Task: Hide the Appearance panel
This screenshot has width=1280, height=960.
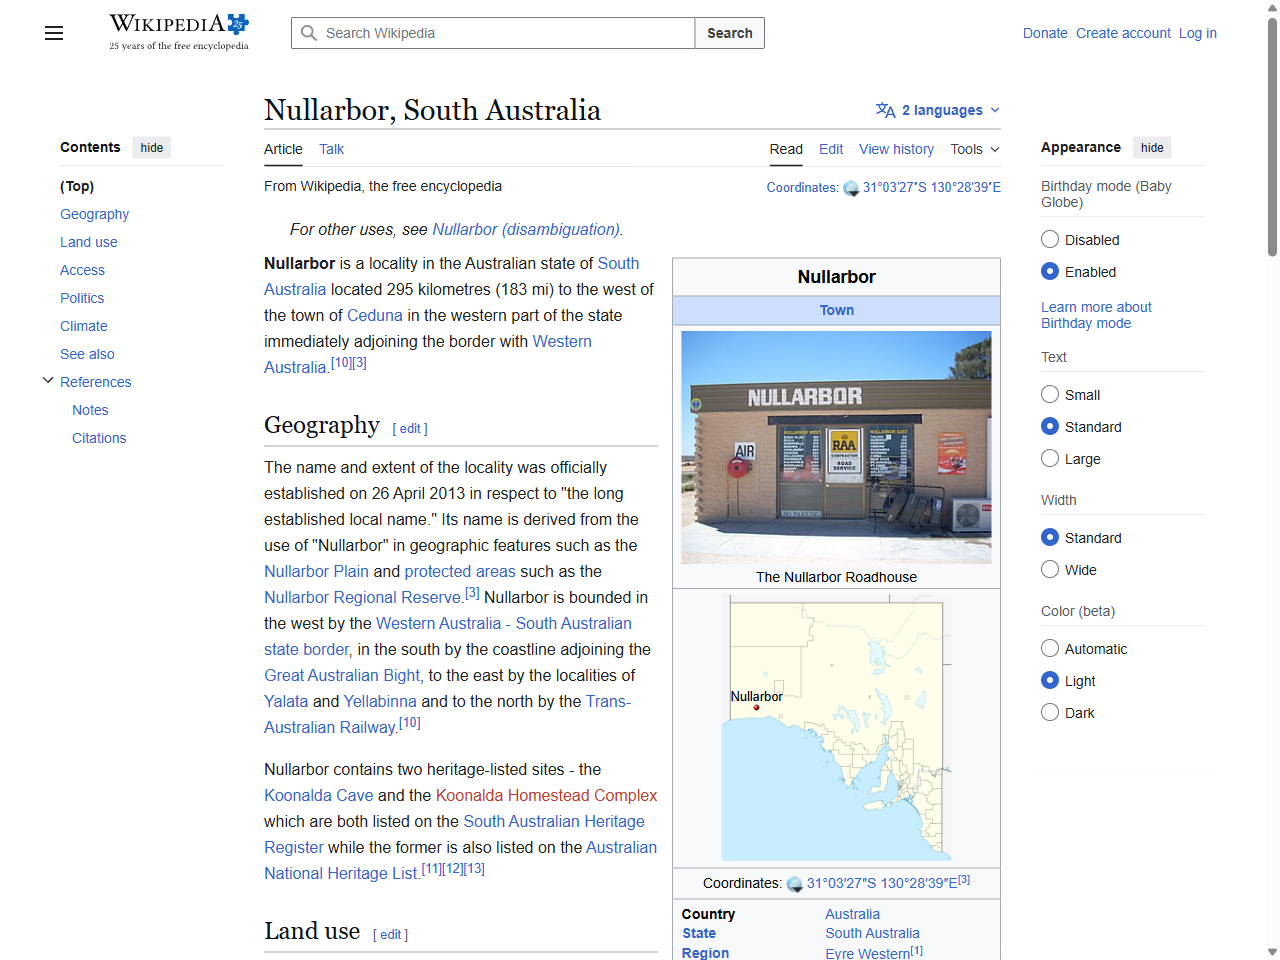Action: (1152, 147)
